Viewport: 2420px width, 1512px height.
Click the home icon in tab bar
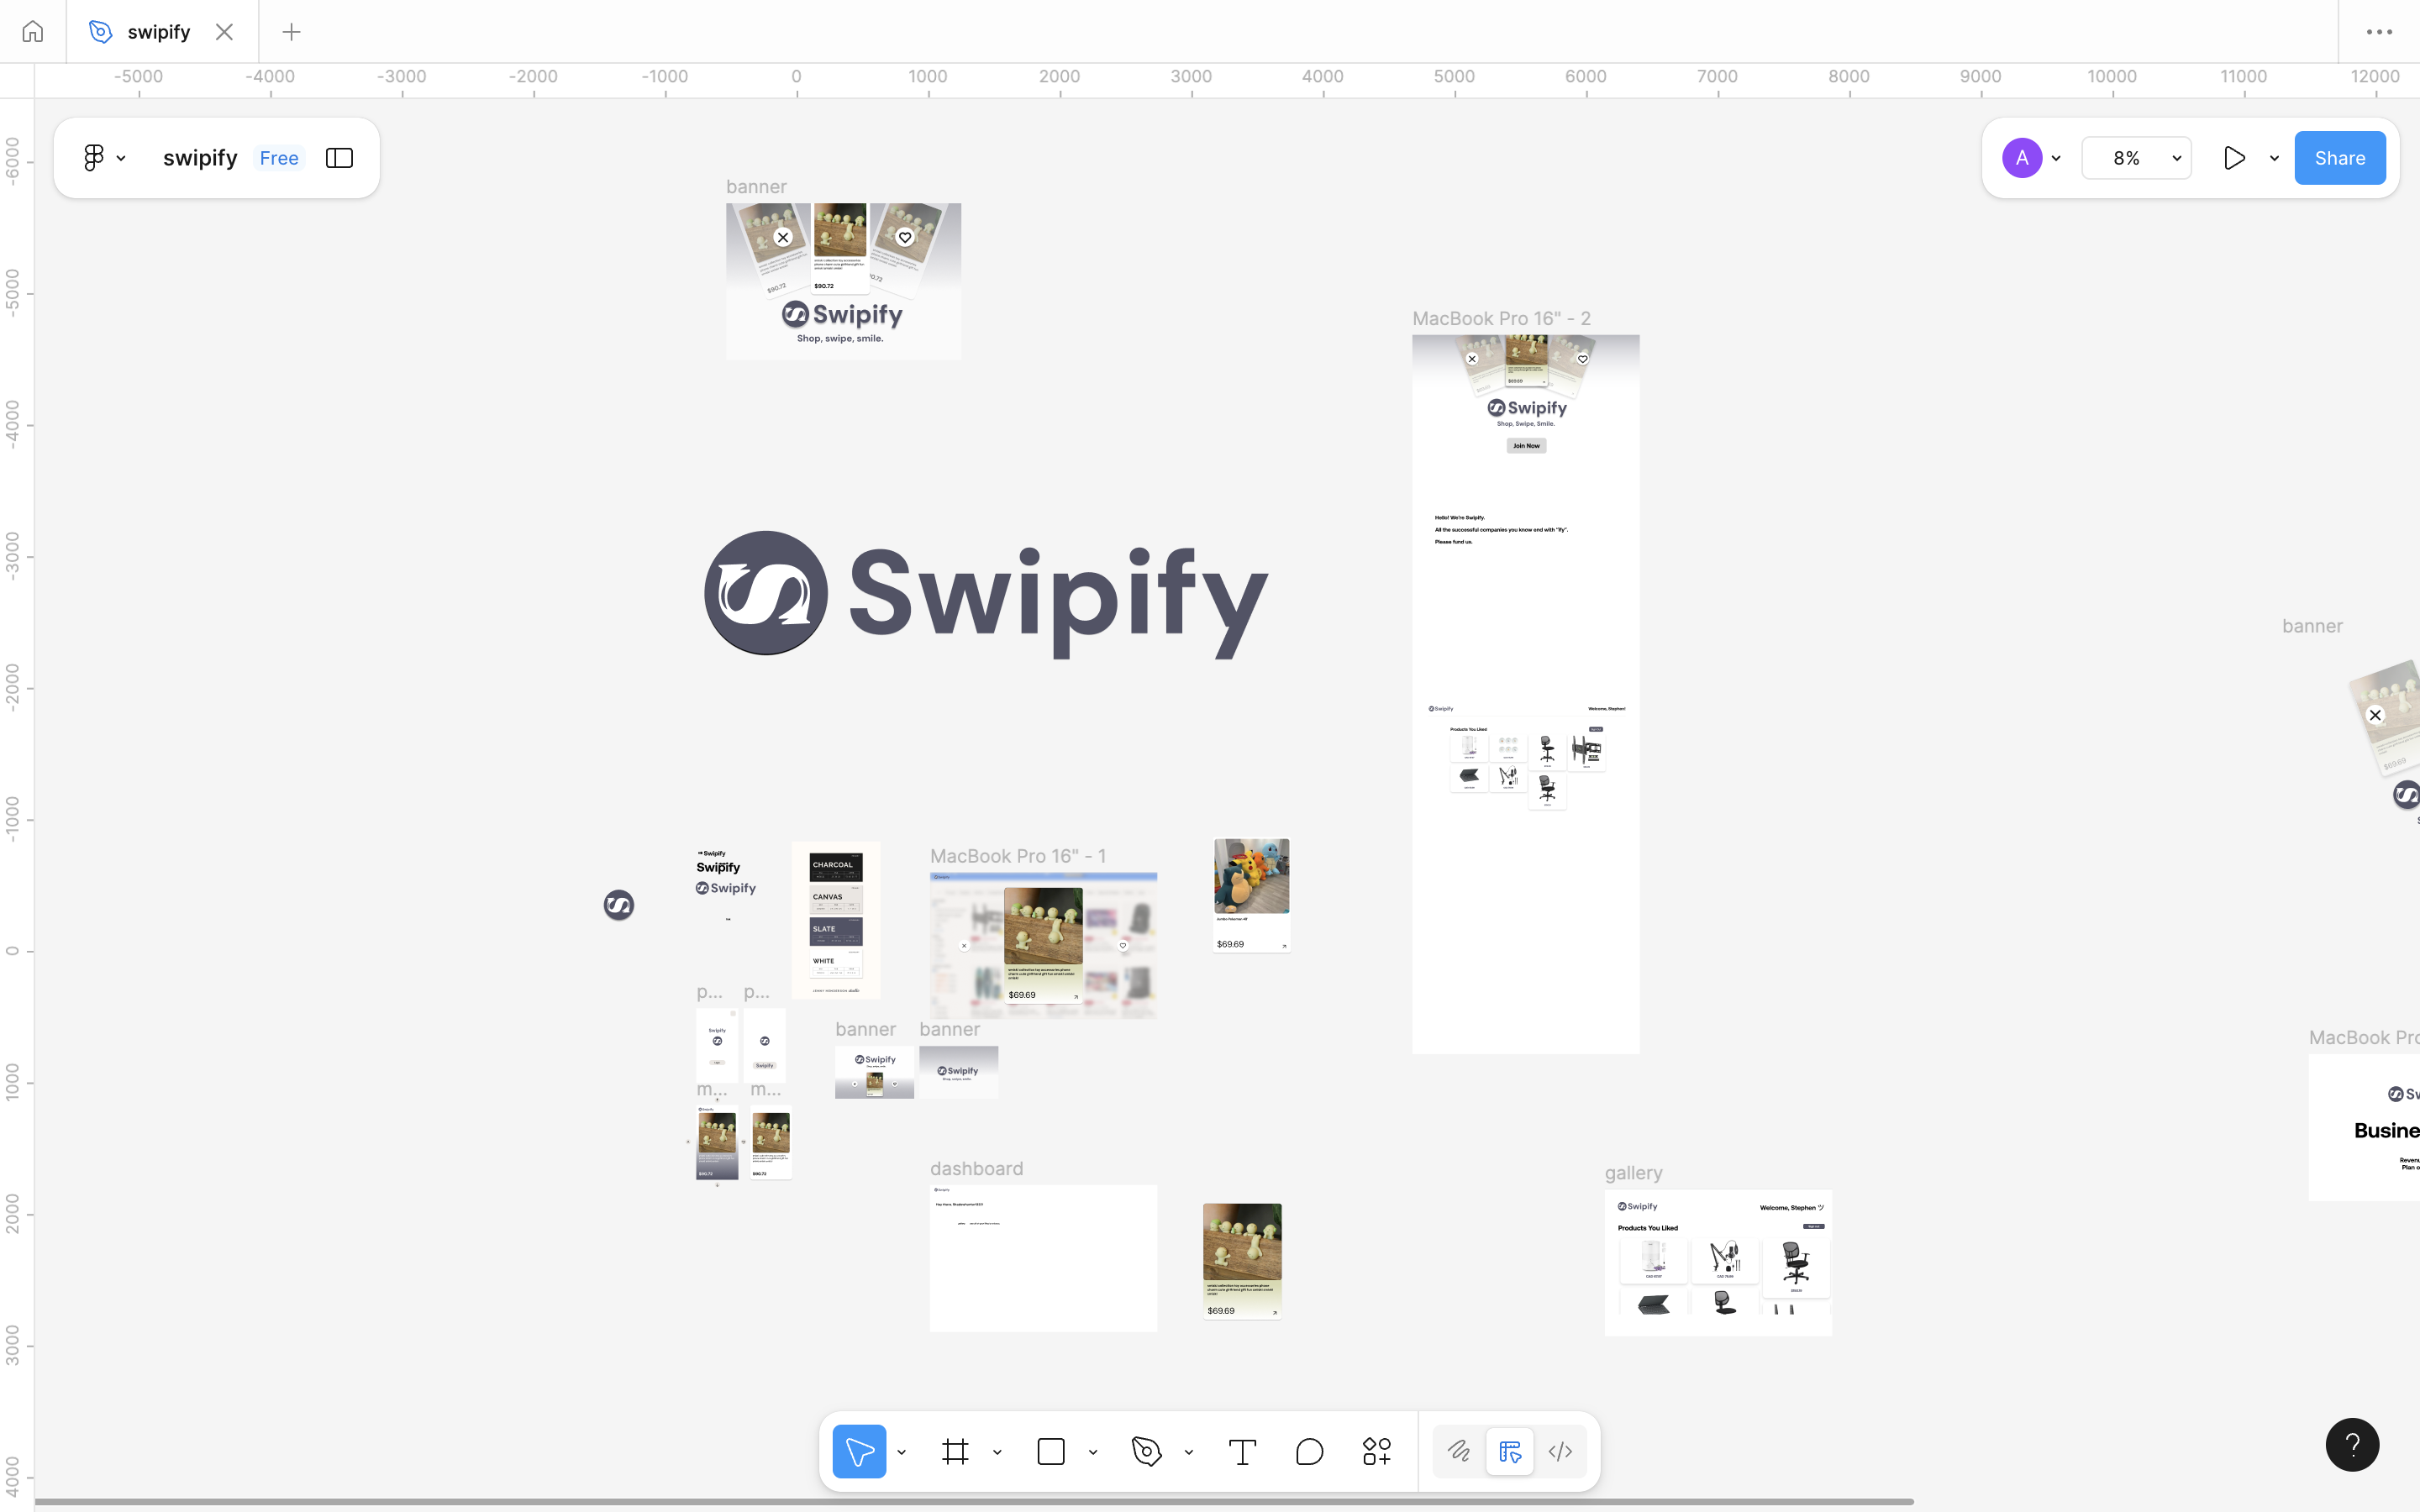(x=33, y=32)
